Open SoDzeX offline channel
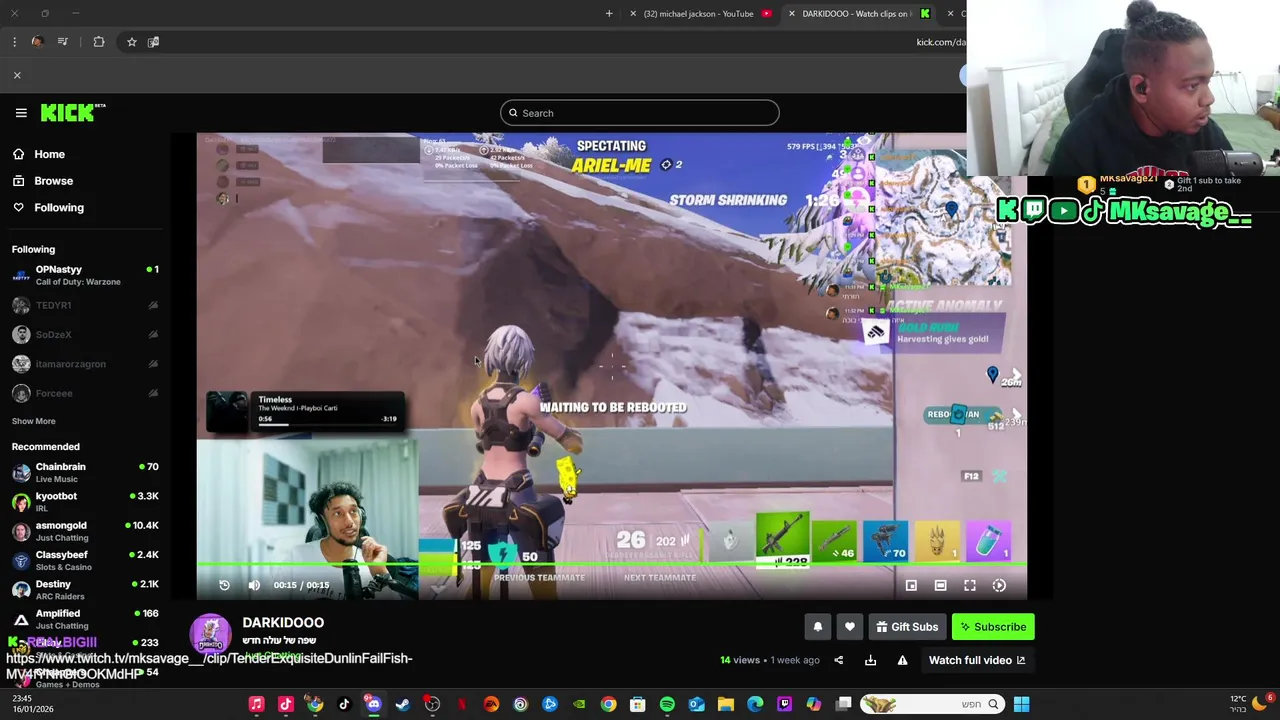1280x720 pixels. pos(85,334)
